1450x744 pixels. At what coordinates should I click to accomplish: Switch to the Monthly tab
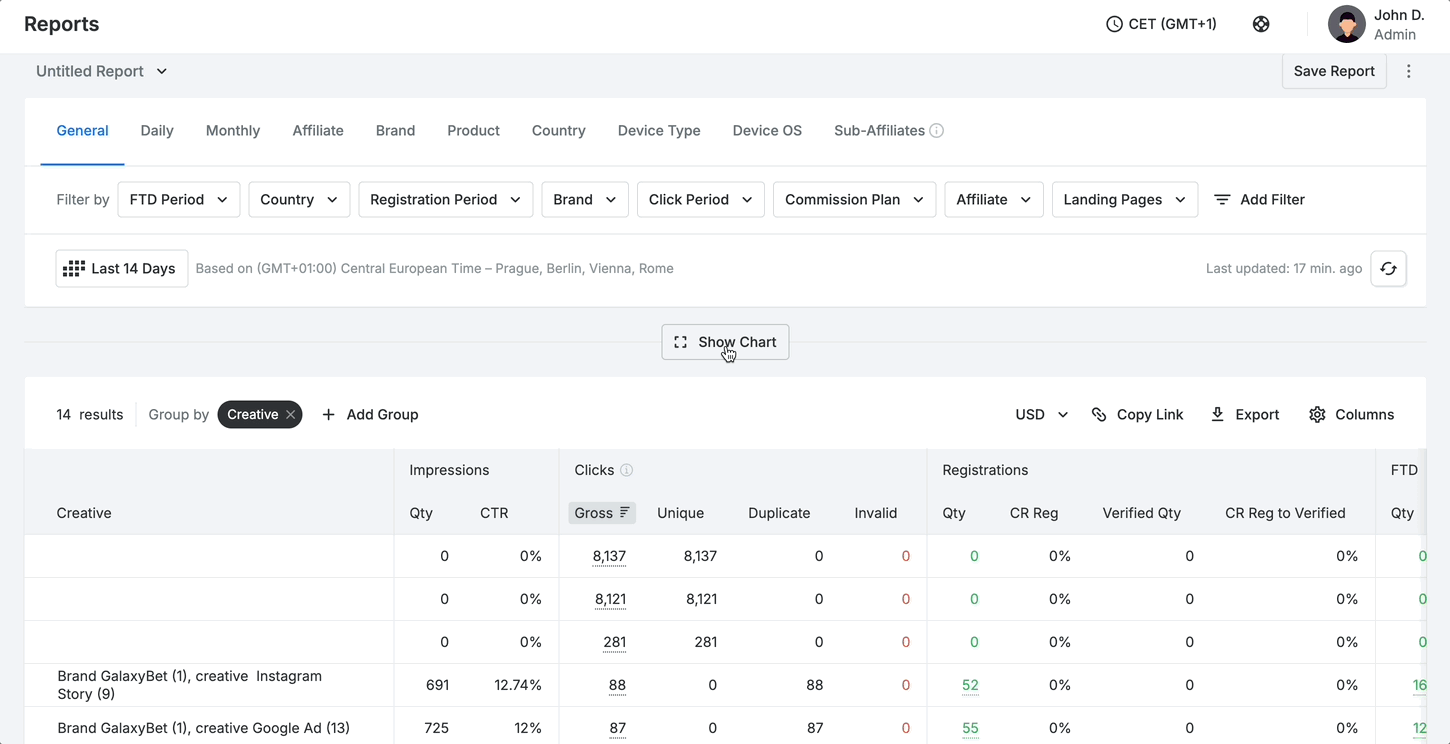tap(233, 131)
